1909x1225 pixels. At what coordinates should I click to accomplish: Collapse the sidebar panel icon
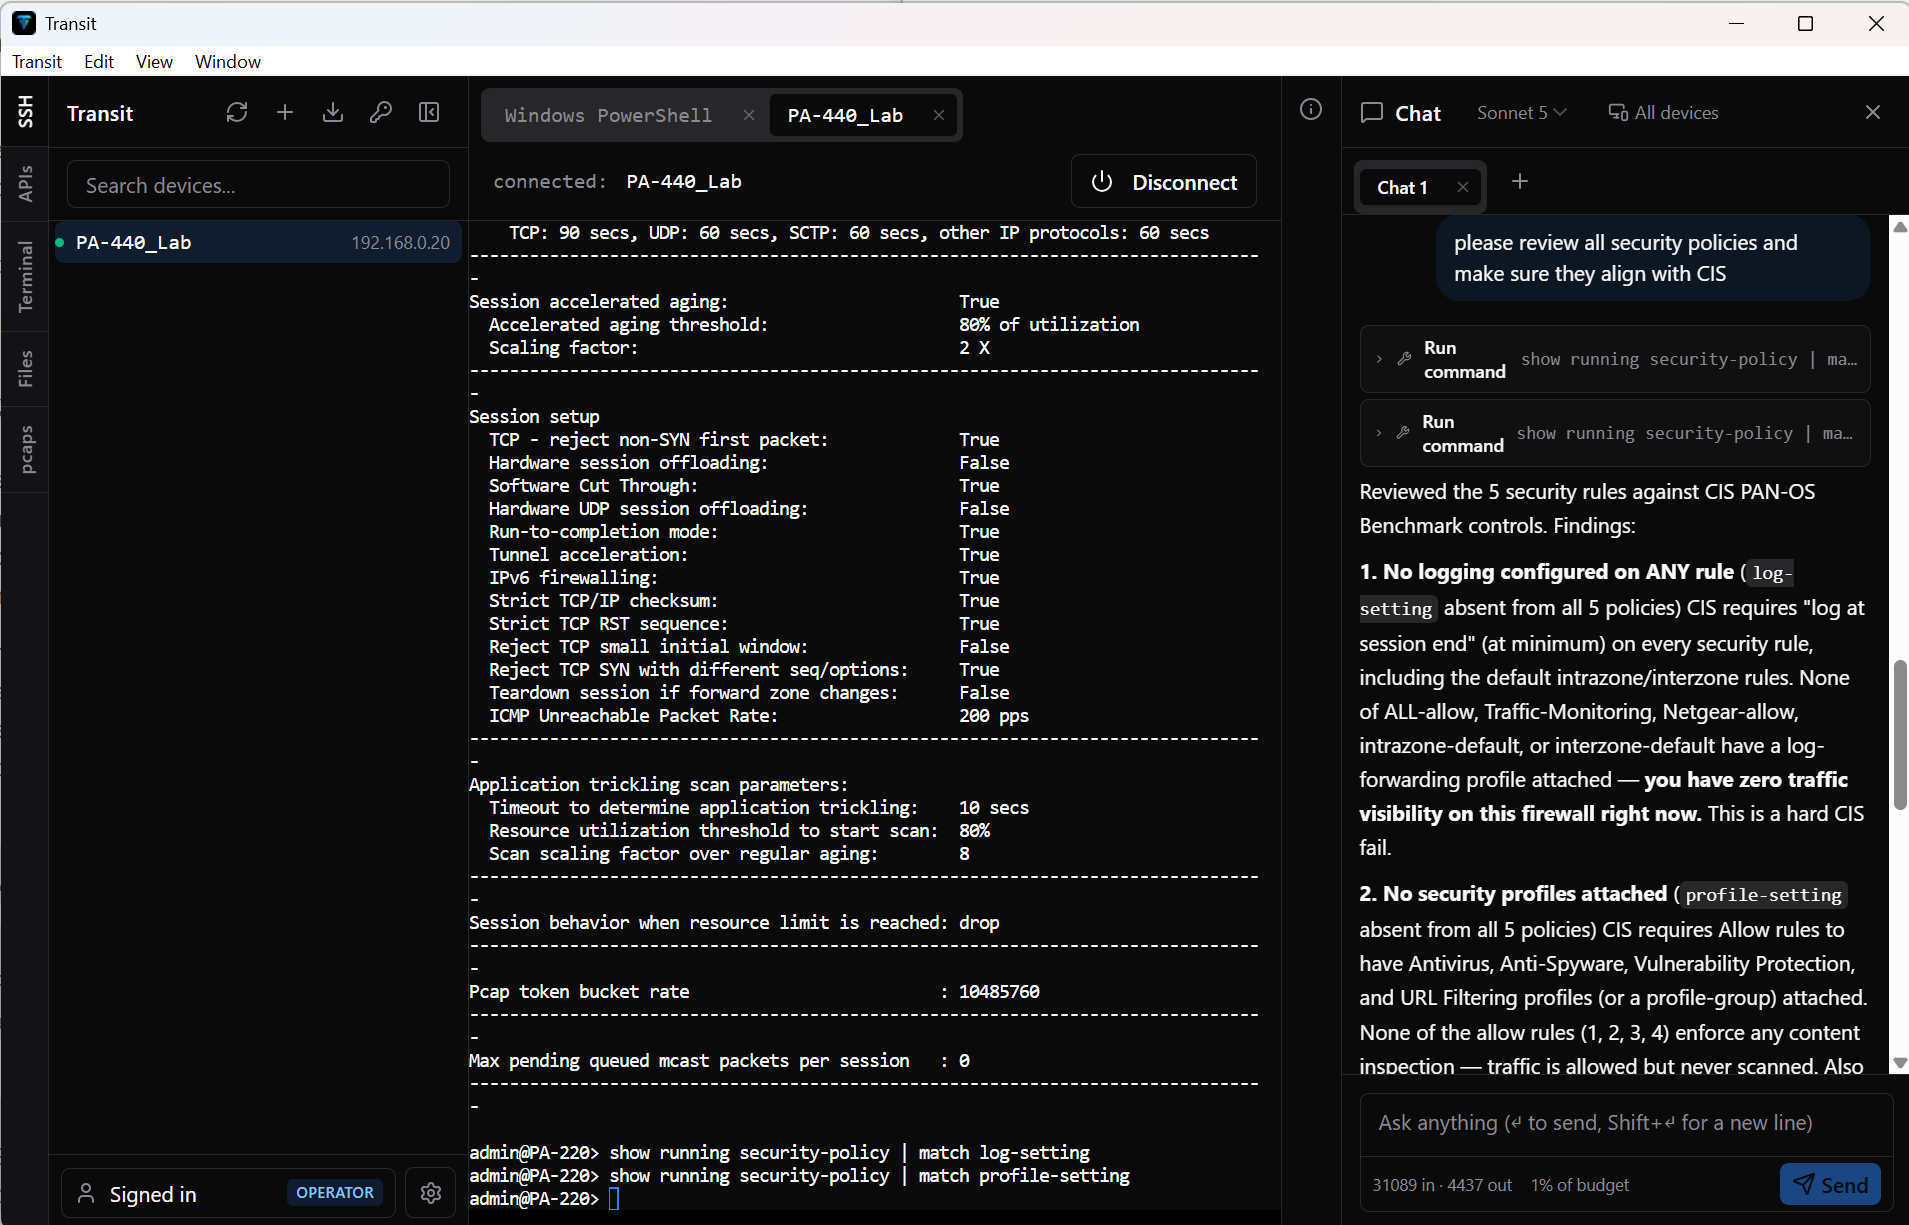(429, 113)
